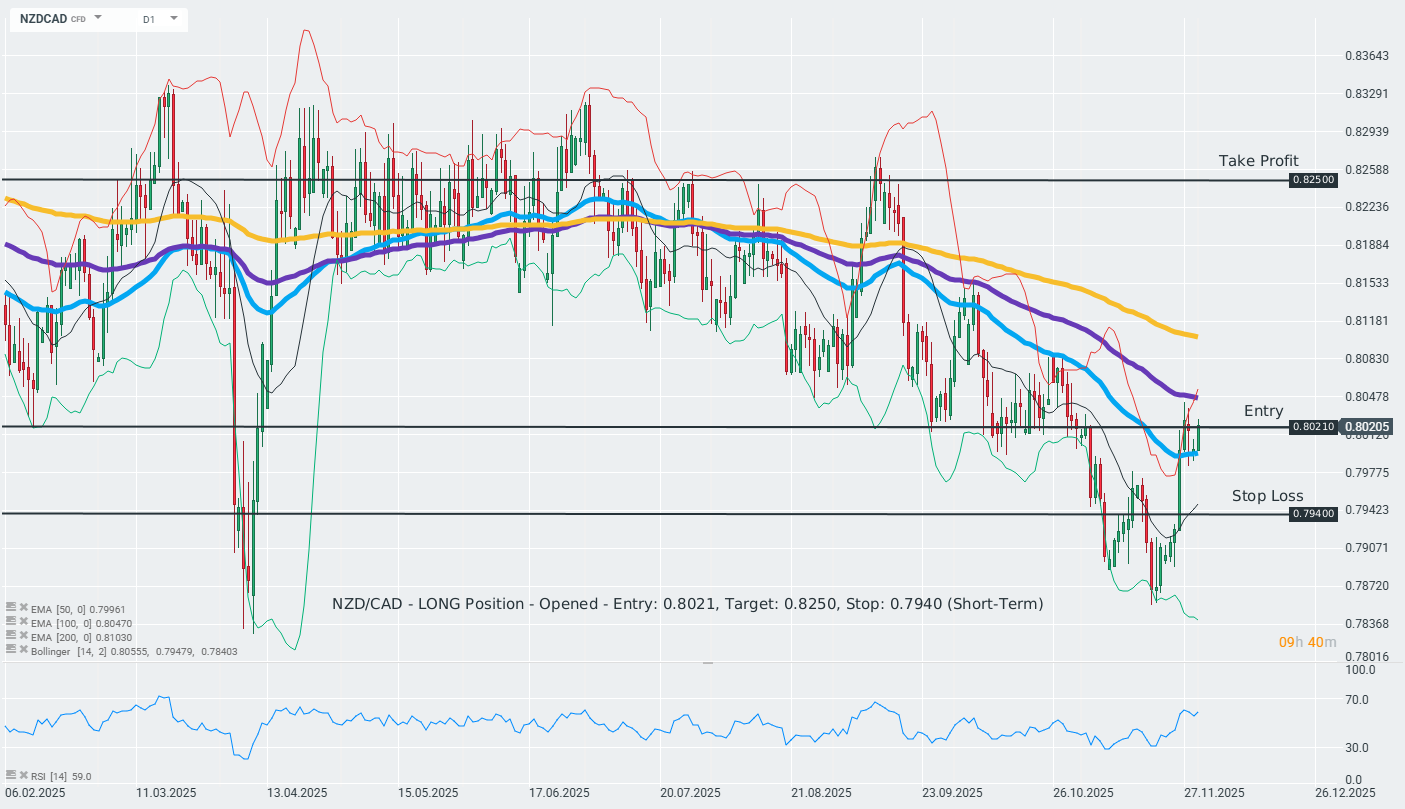Open settings for the RSI [14] indicator
The image size is (1405, 809).
point(10,775)
